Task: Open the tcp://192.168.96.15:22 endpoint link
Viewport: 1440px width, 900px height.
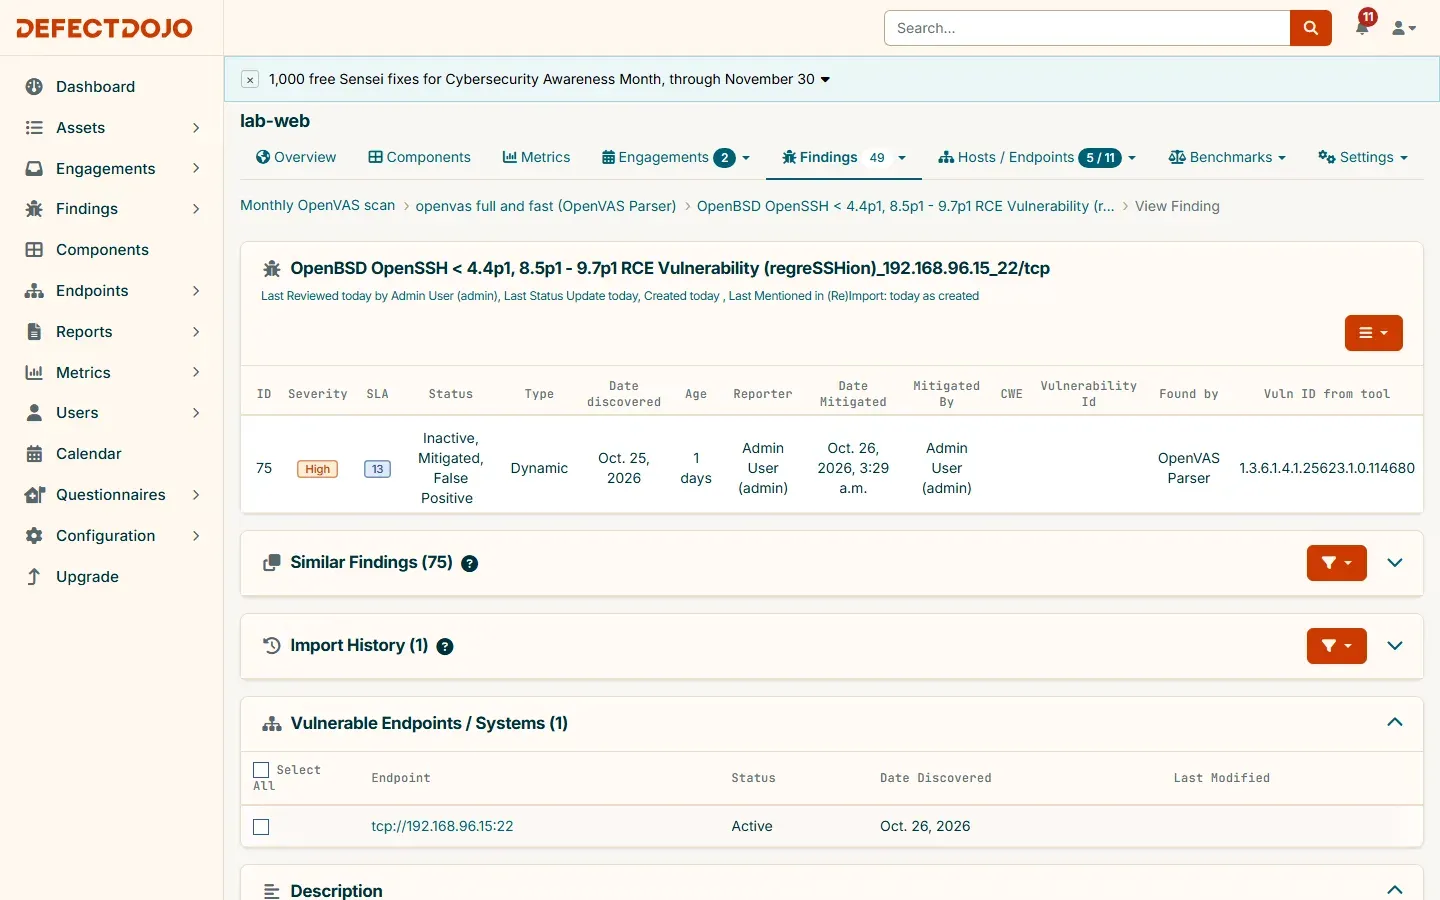Action: point(442,826)
